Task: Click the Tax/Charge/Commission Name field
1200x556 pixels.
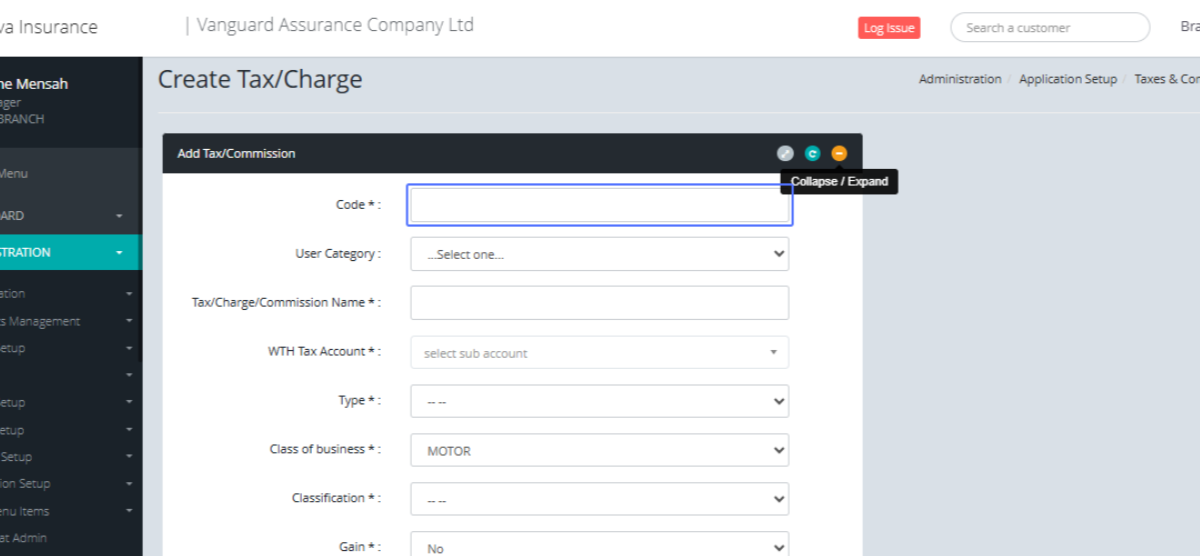Action: 599,303
